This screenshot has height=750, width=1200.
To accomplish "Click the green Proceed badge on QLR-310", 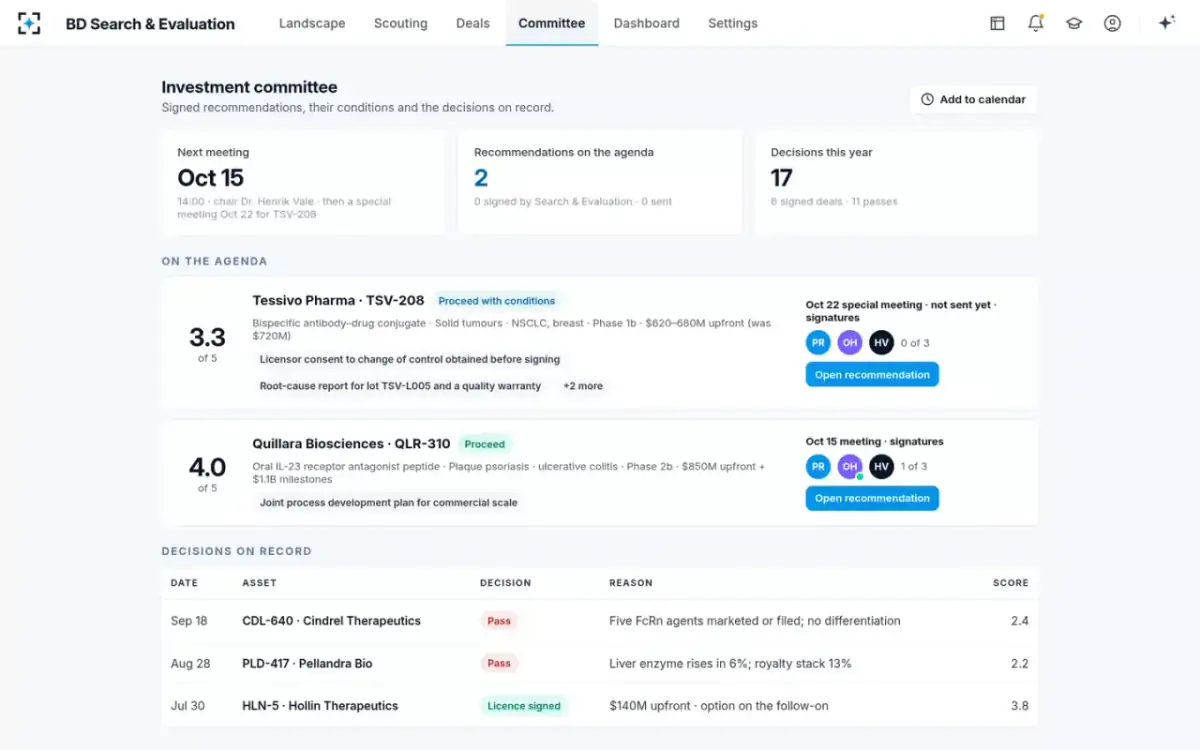I will click(485, 444).
